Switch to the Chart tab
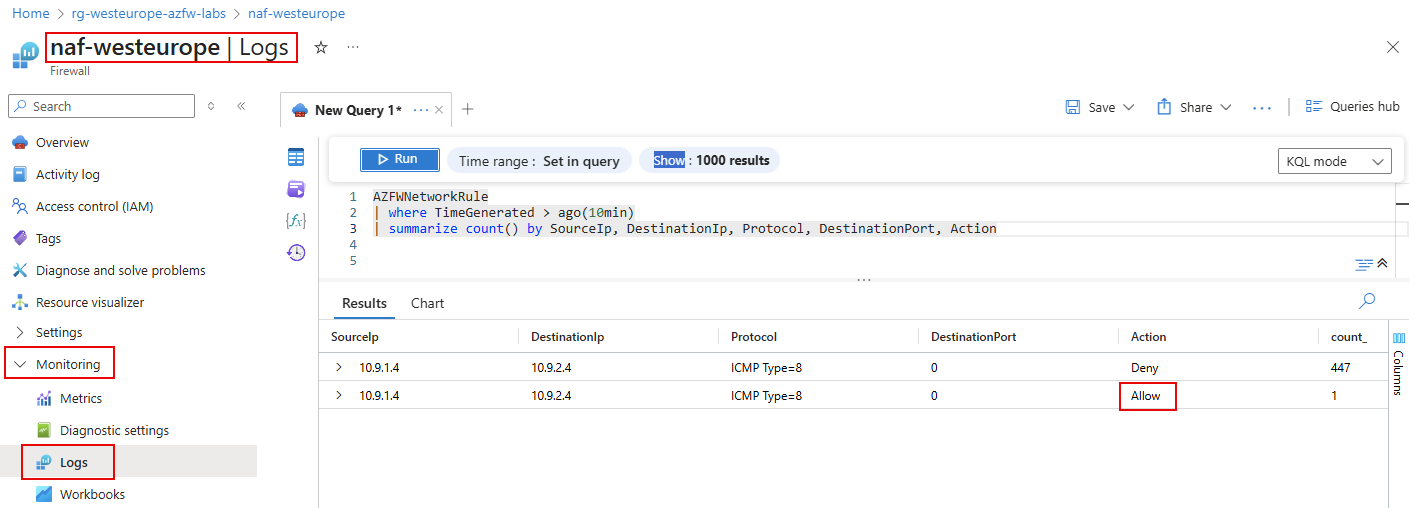Image resolution: width=1422 pixels, height=508 pixels. point(427,303)
